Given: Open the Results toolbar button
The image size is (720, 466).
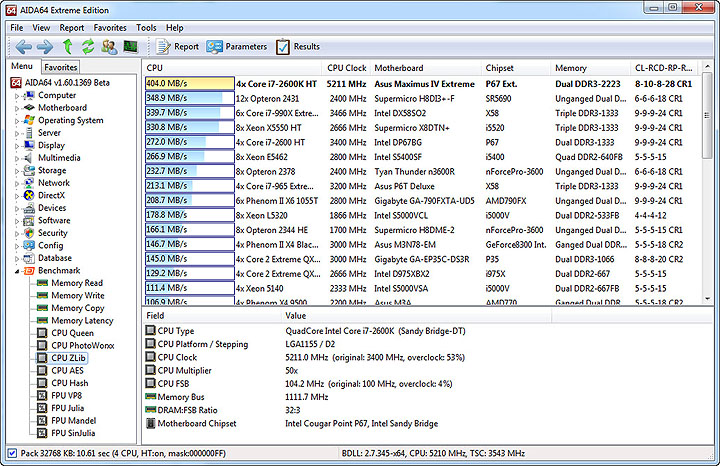Looking at the screenshot, I should pos(298,46).
